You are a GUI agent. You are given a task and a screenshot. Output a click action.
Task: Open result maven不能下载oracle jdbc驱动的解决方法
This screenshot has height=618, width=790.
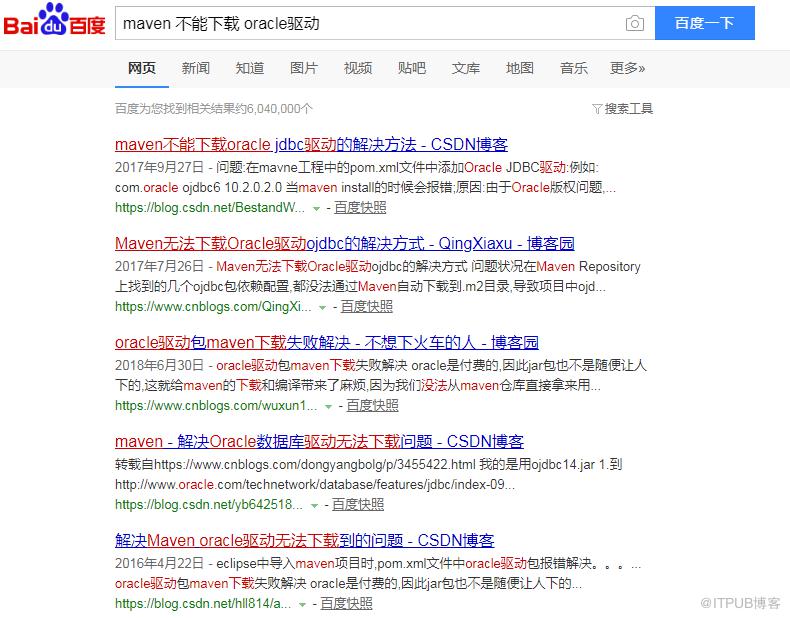tap(311, 145)
